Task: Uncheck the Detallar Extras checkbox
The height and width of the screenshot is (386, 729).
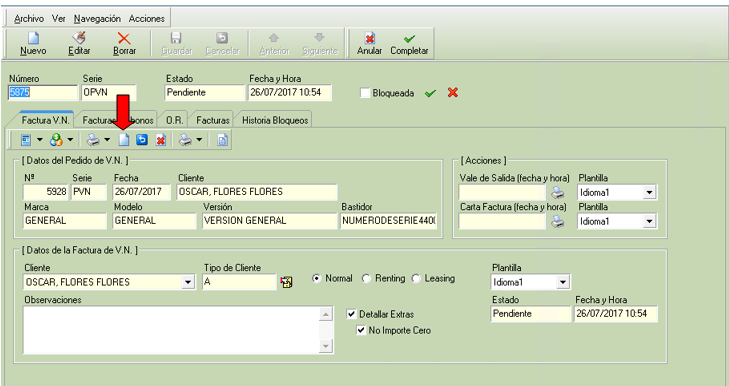Action: pyautogui.click(x=351, y=314)
